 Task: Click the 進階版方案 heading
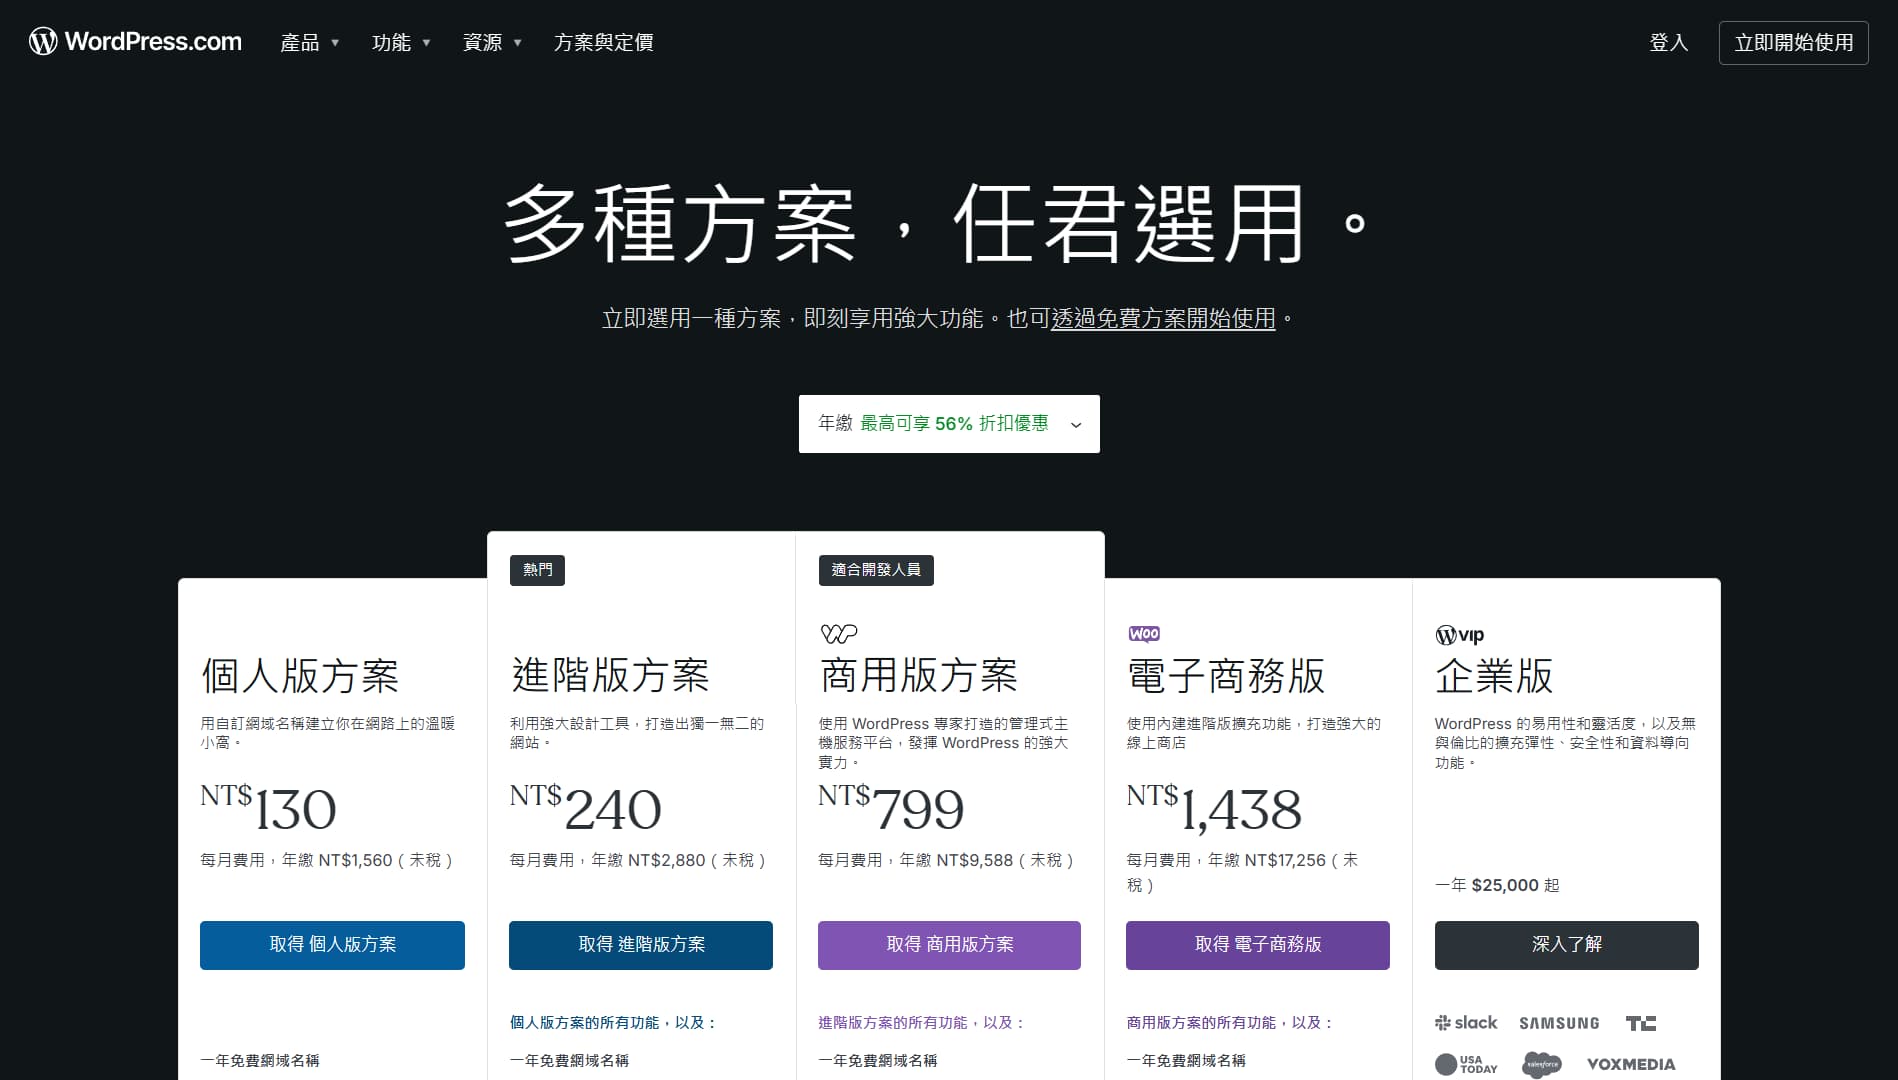(610, 676)
